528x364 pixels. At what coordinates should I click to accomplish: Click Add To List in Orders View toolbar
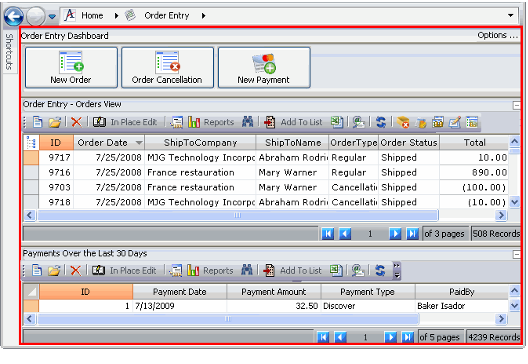[x=293, y=122]
